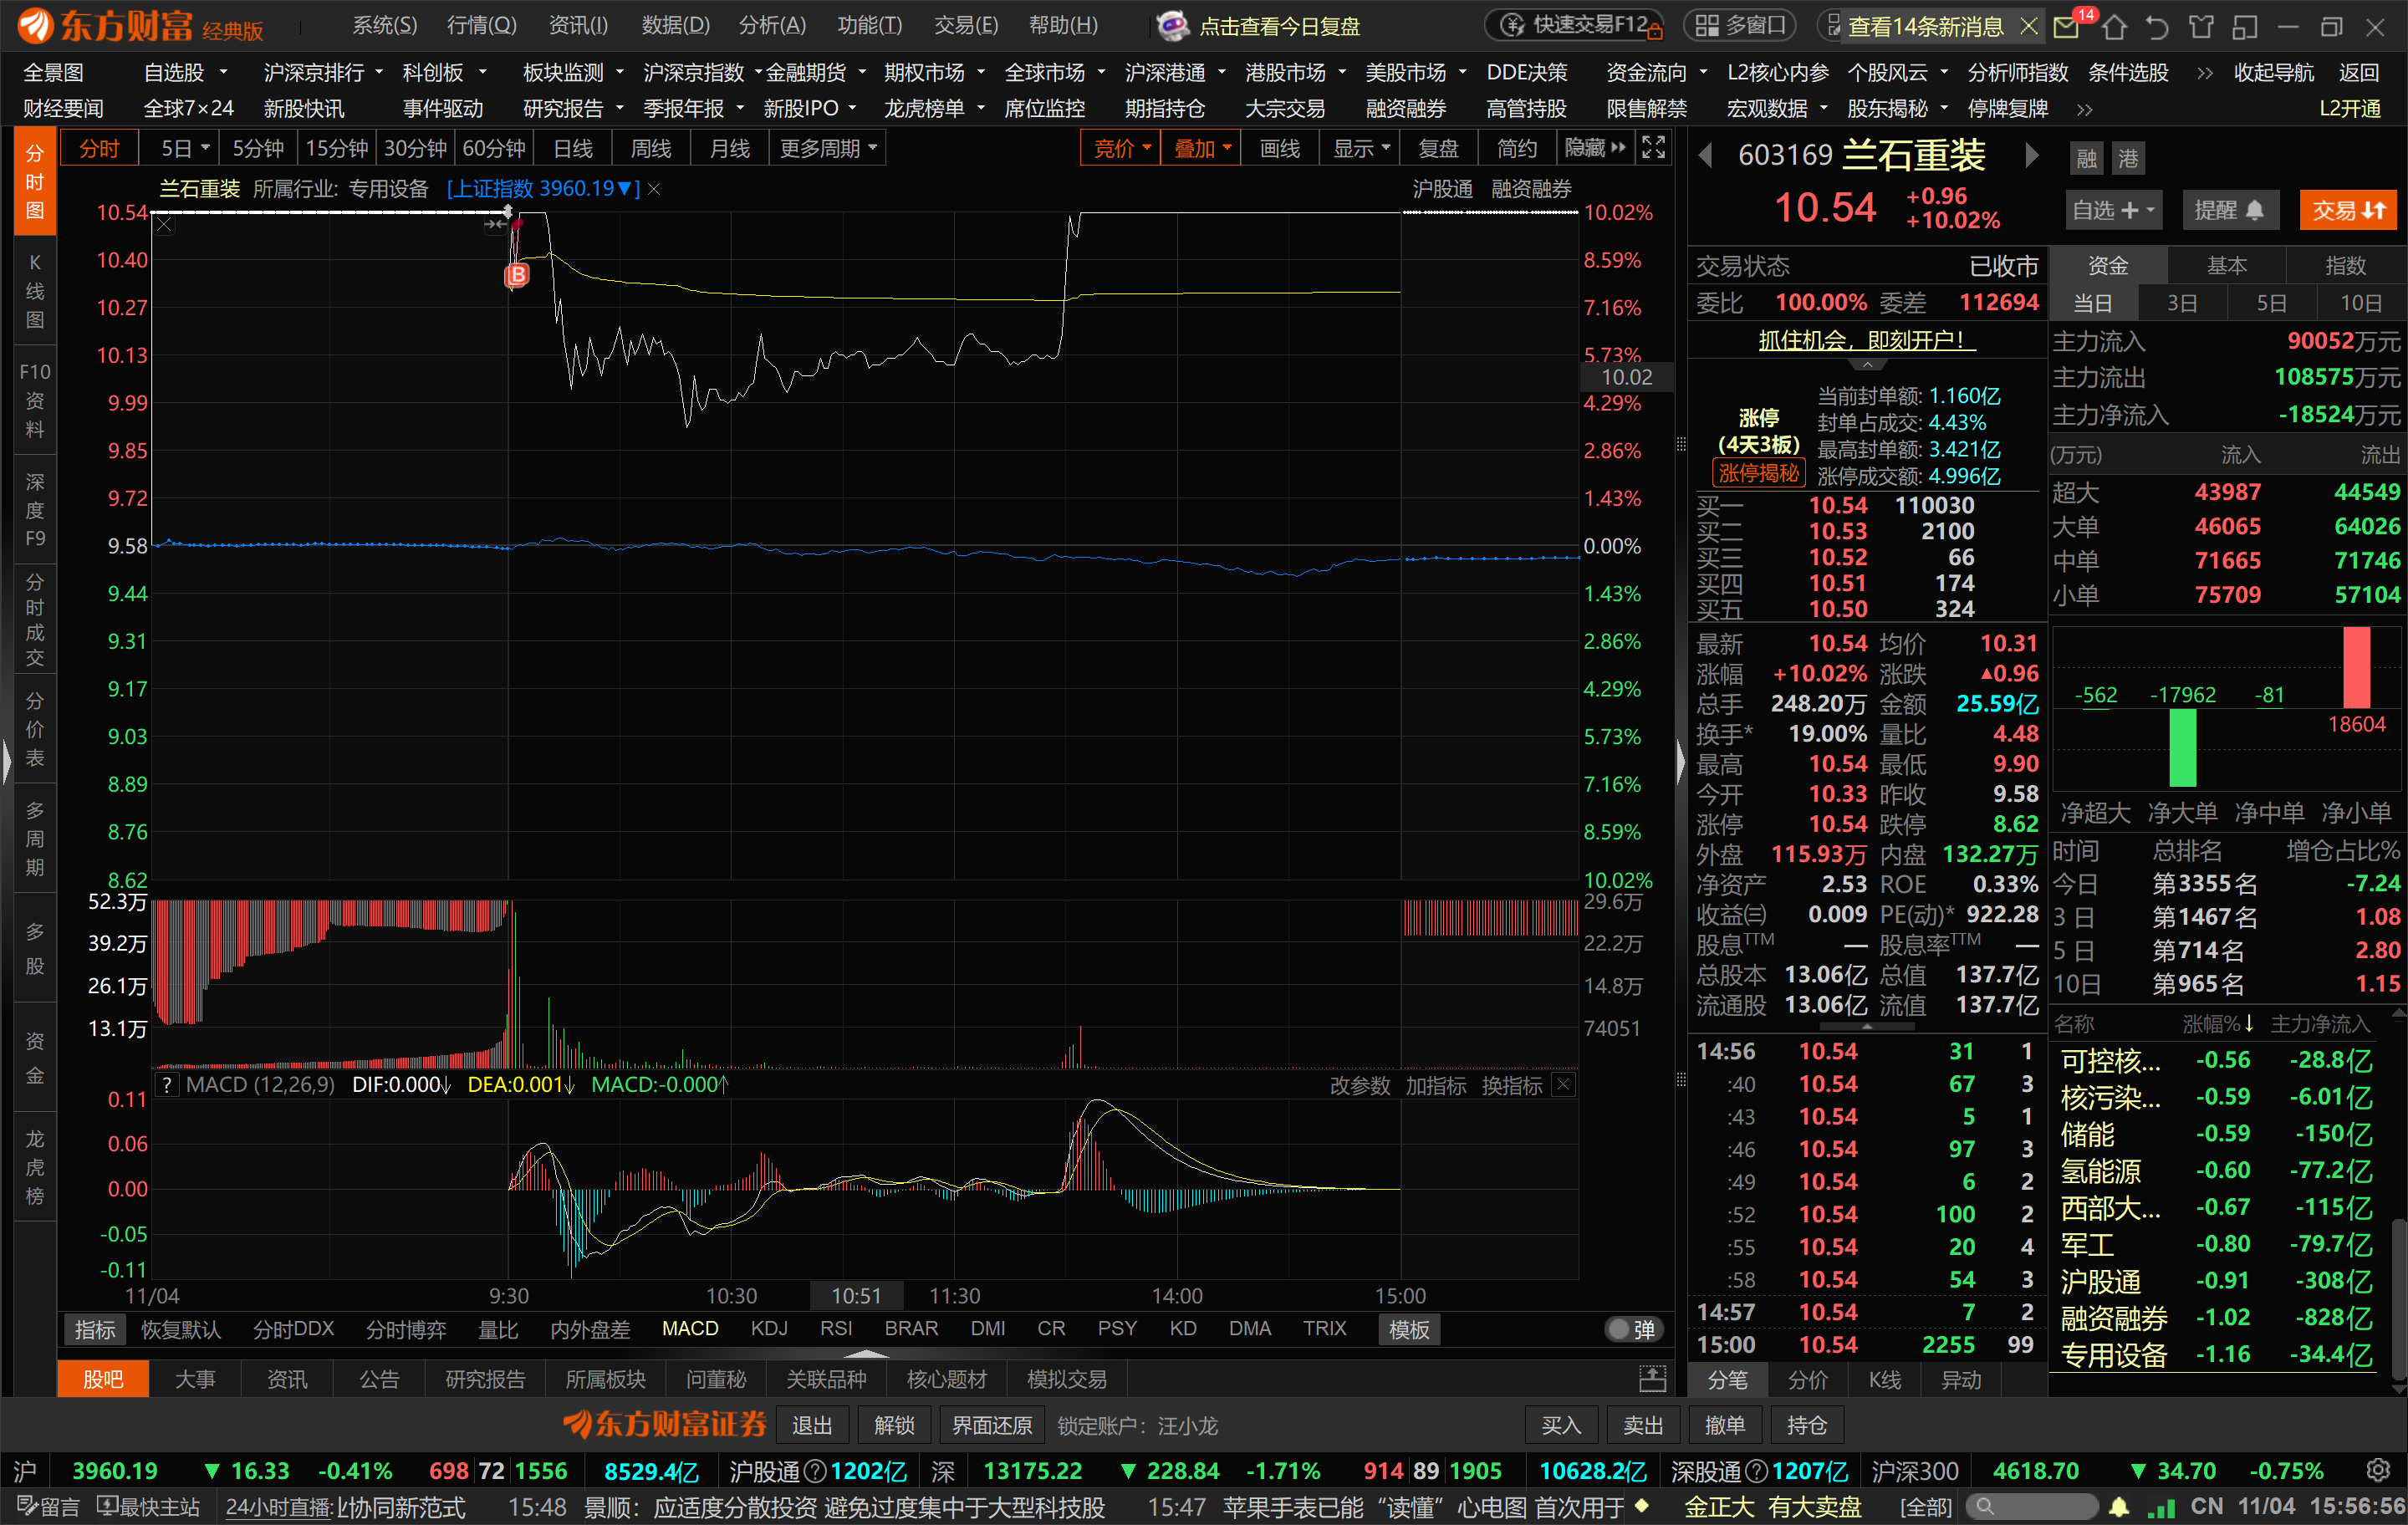This screenshot has height=1525, width=2408.
Task: Click the home icon in title bar
Action: point(2114,27)
